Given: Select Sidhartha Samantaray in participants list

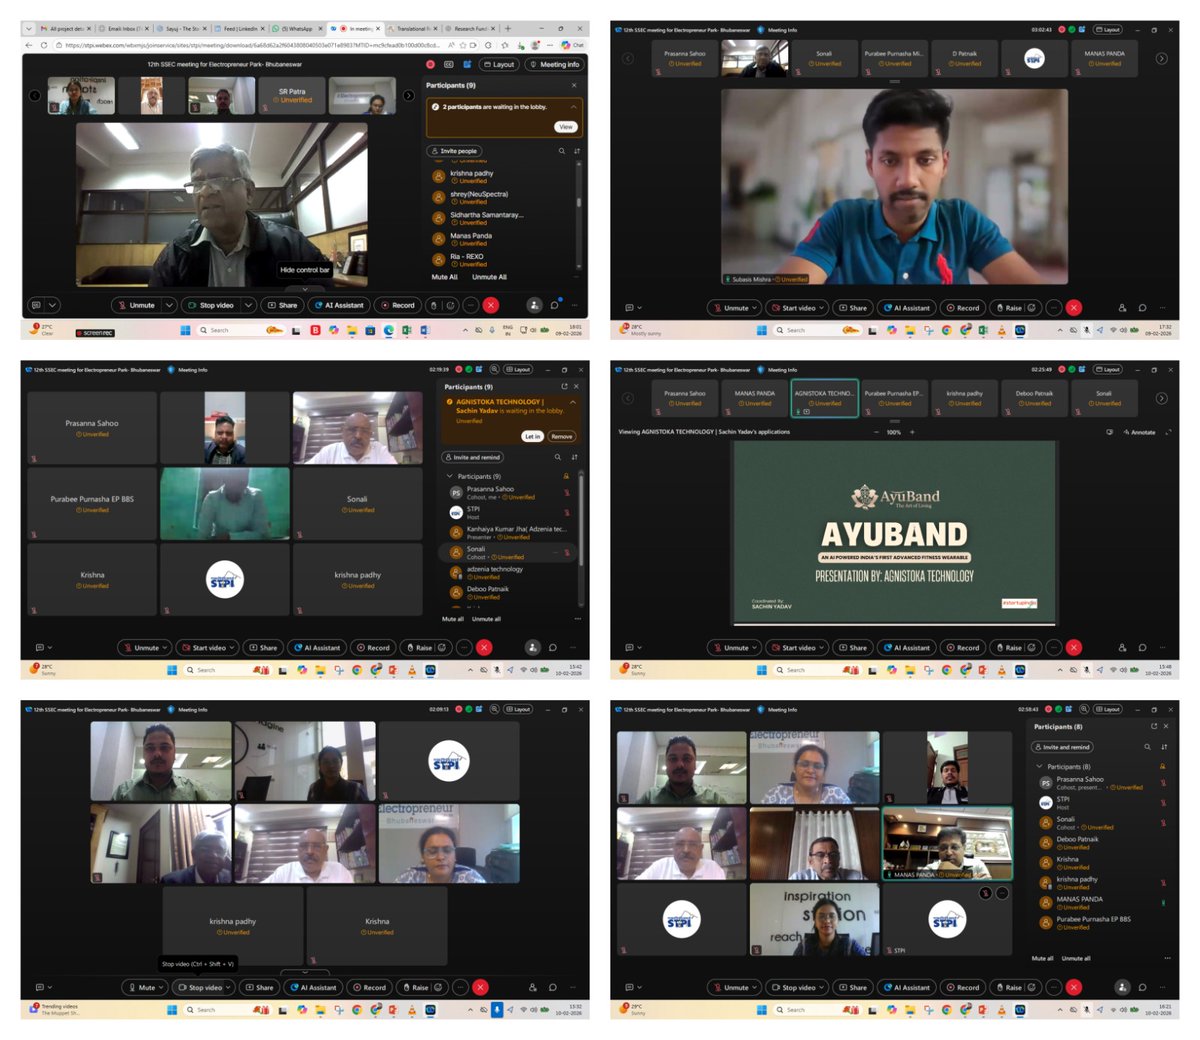Looking at the screenshot, I should click(x=501, y=218).
